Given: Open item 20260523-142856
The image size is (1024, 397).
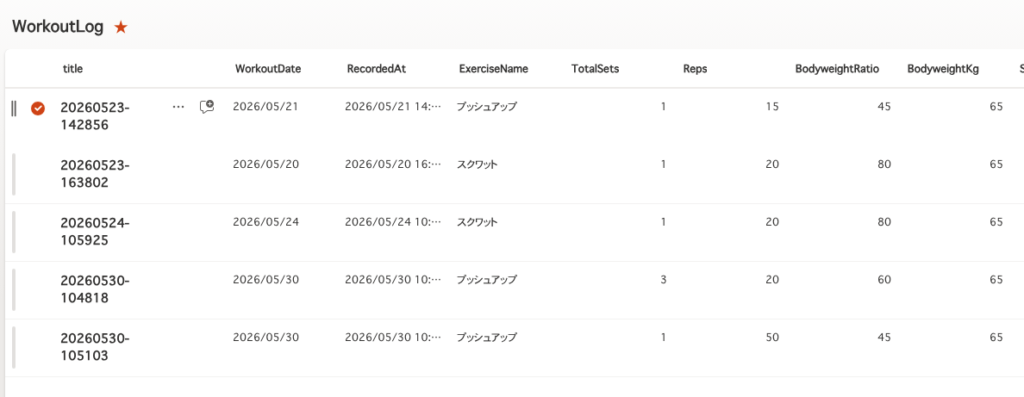Looking at the screenshot, I should (x=95, y=117).
